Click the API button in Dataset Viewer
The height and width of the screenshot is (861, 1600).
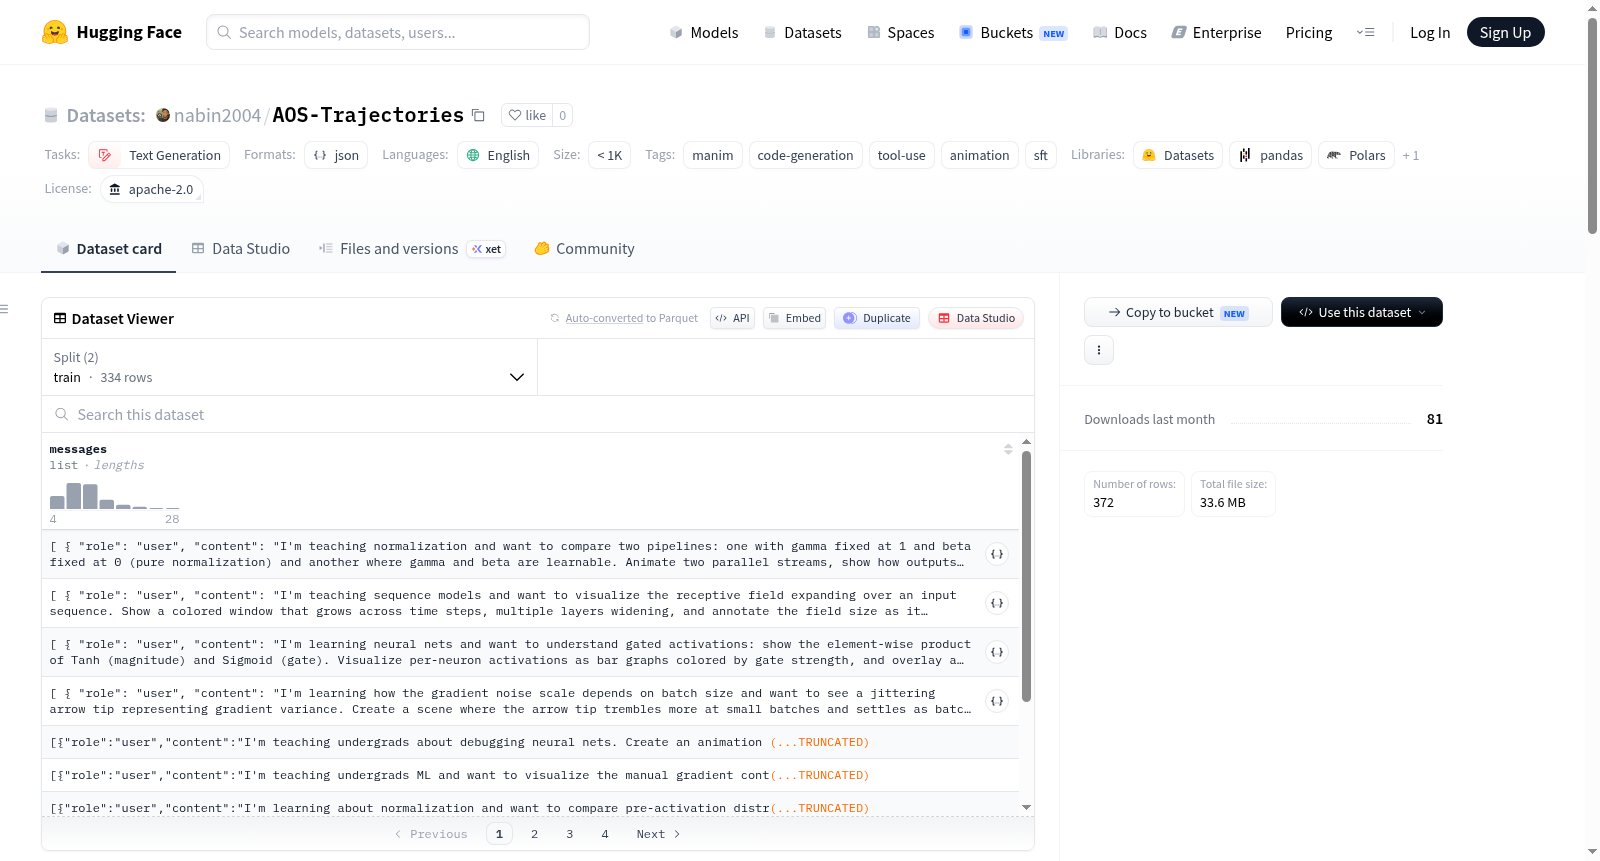732,318
